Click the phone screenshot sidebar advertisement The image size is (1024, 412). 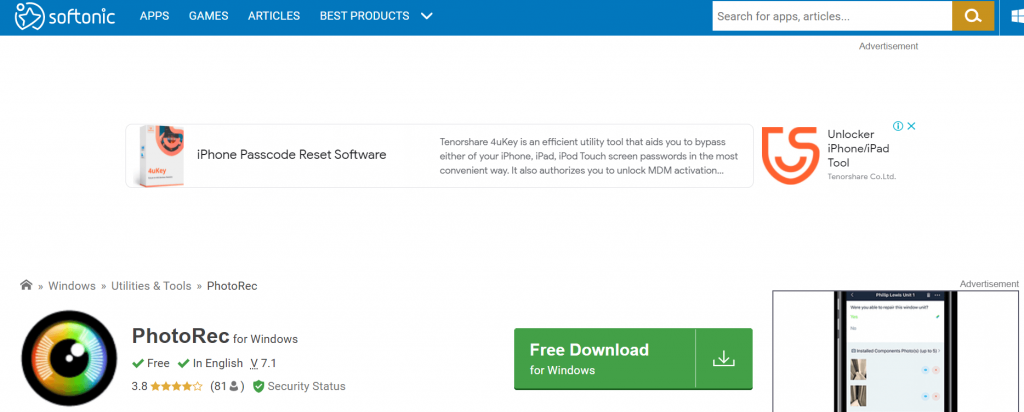[895, 351]
